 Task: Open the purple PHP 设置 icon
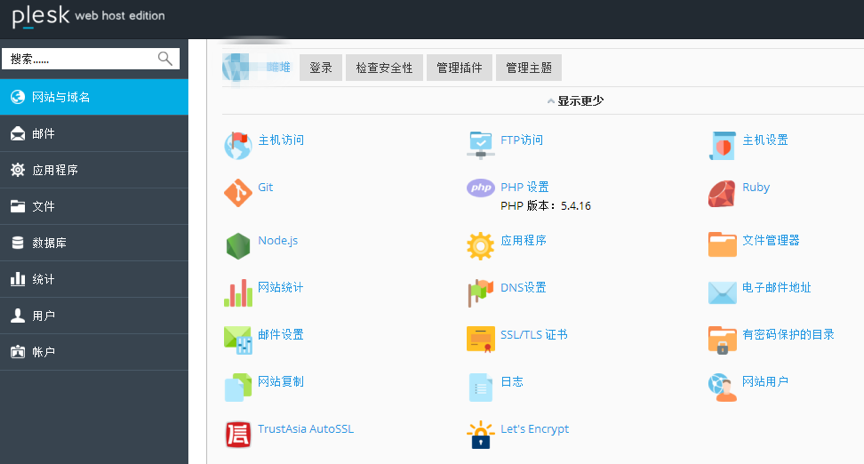tap(480, 188)
